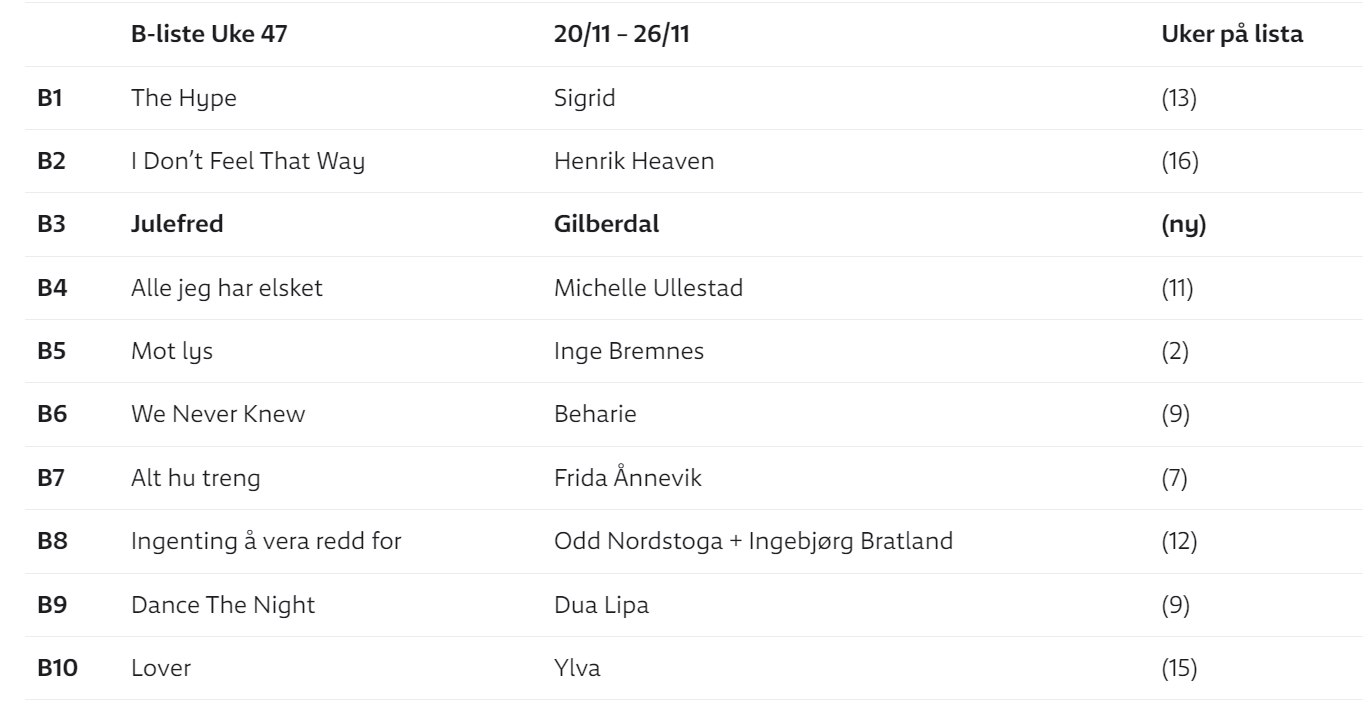Click "Alle jeg har elsket" song title

(227, 288)
